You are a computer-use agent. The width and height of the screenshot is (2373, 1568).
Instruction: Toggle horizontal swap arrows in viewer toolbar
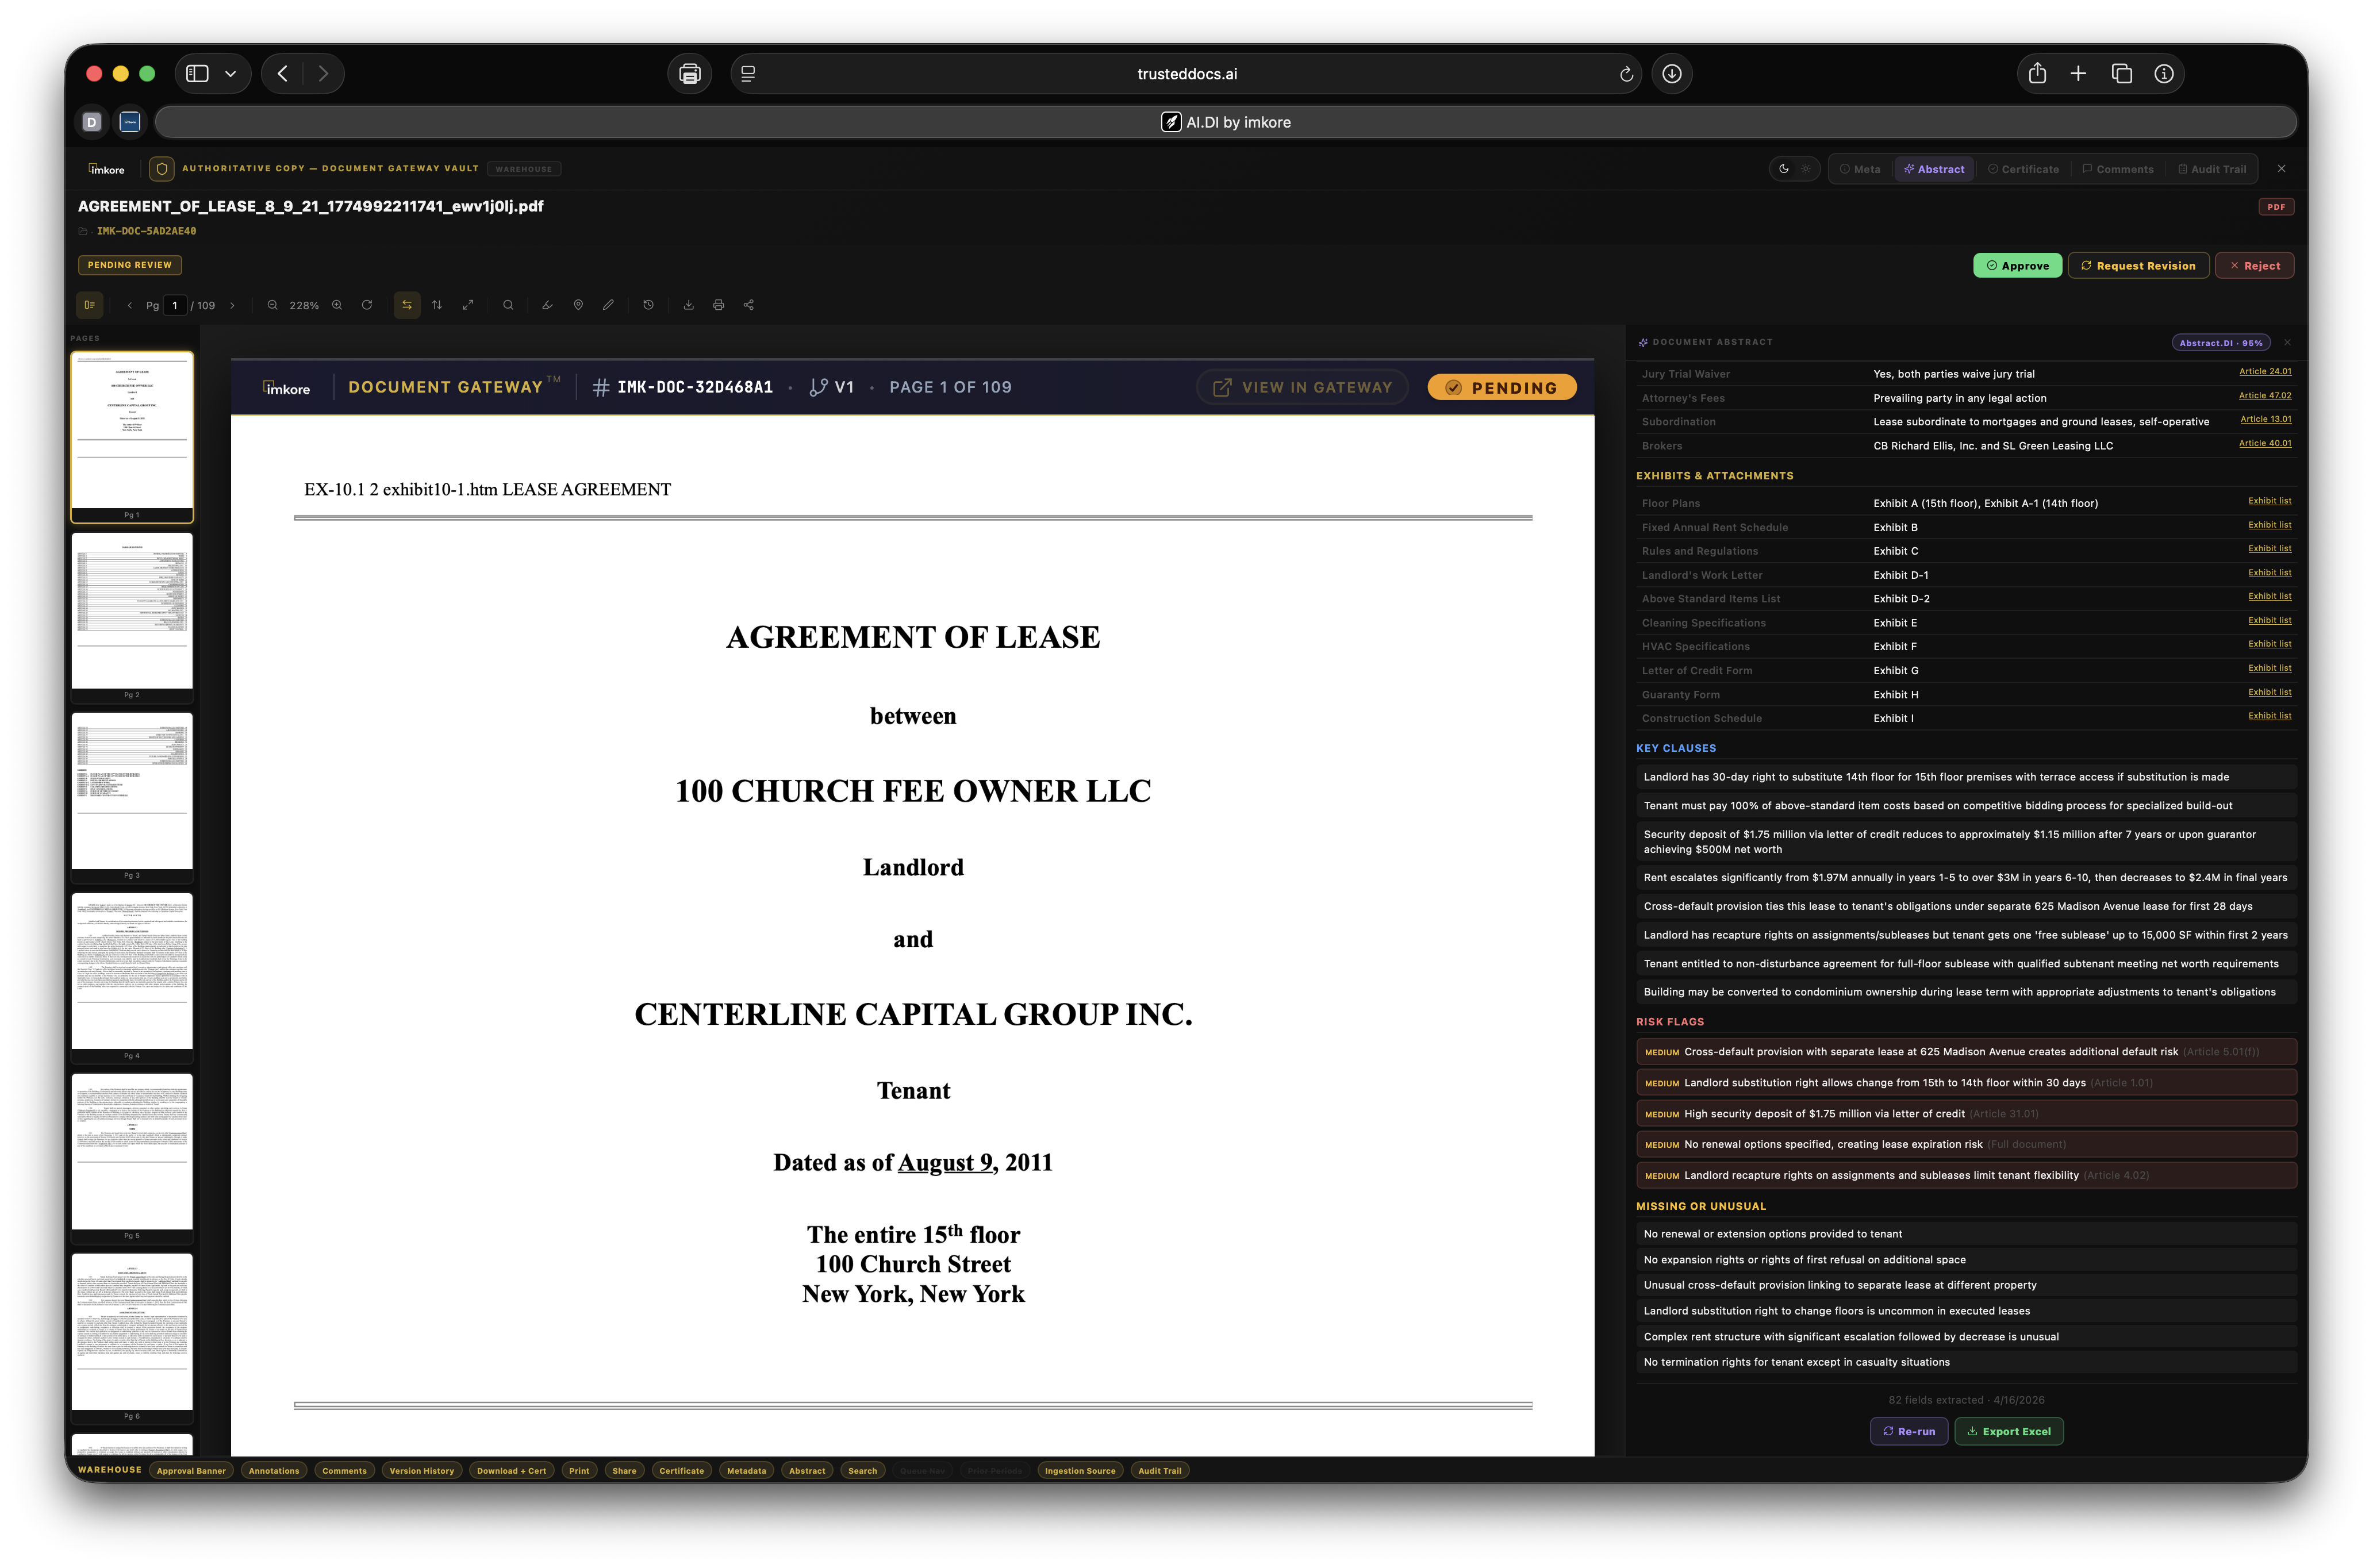click(x=407, y=305)
